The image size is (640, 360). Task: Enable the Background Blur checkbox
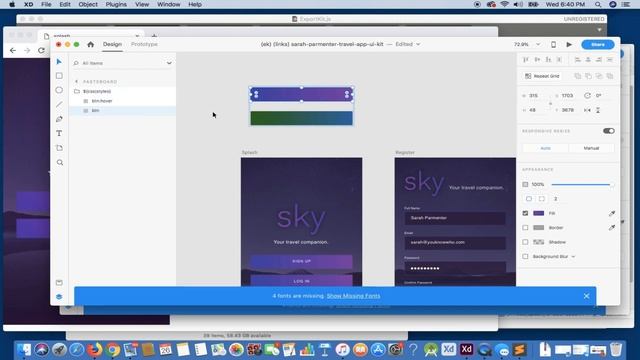coord(525,256)
